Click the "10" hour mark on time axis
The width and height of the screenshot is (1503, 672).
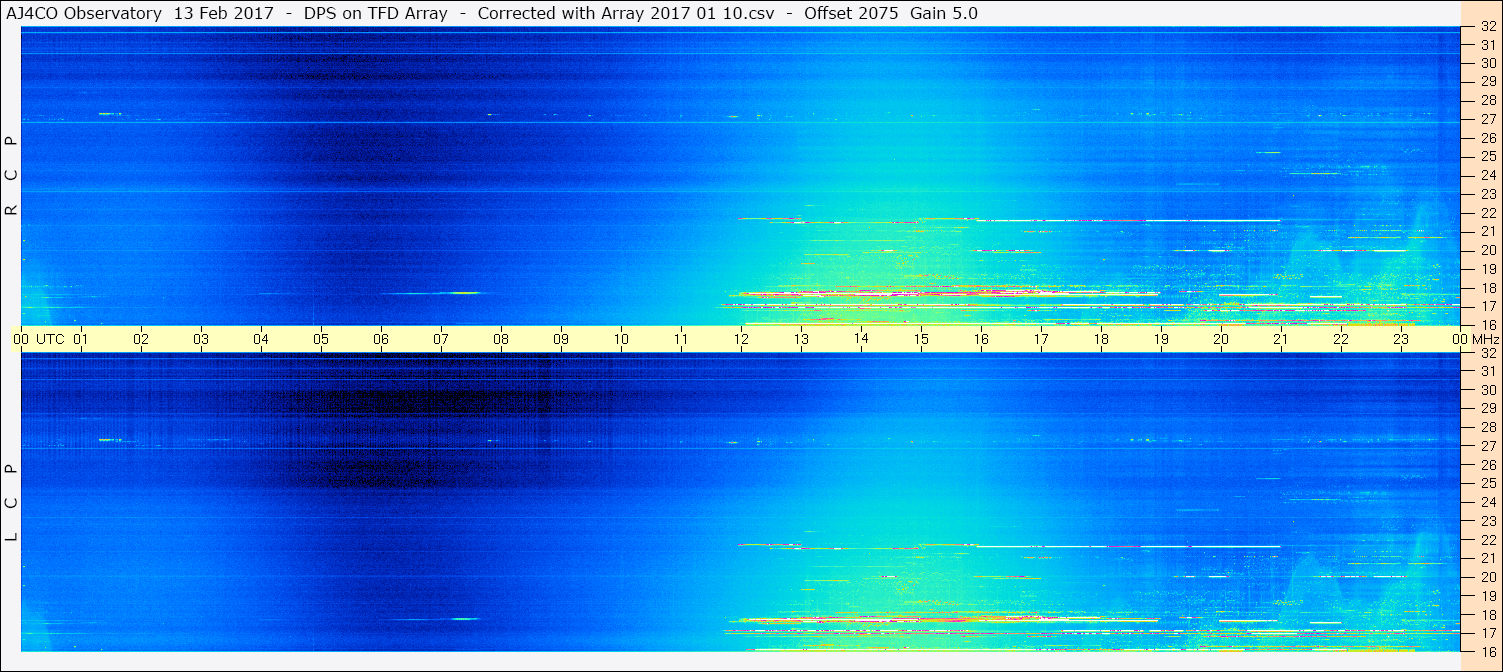coord(621,339)
